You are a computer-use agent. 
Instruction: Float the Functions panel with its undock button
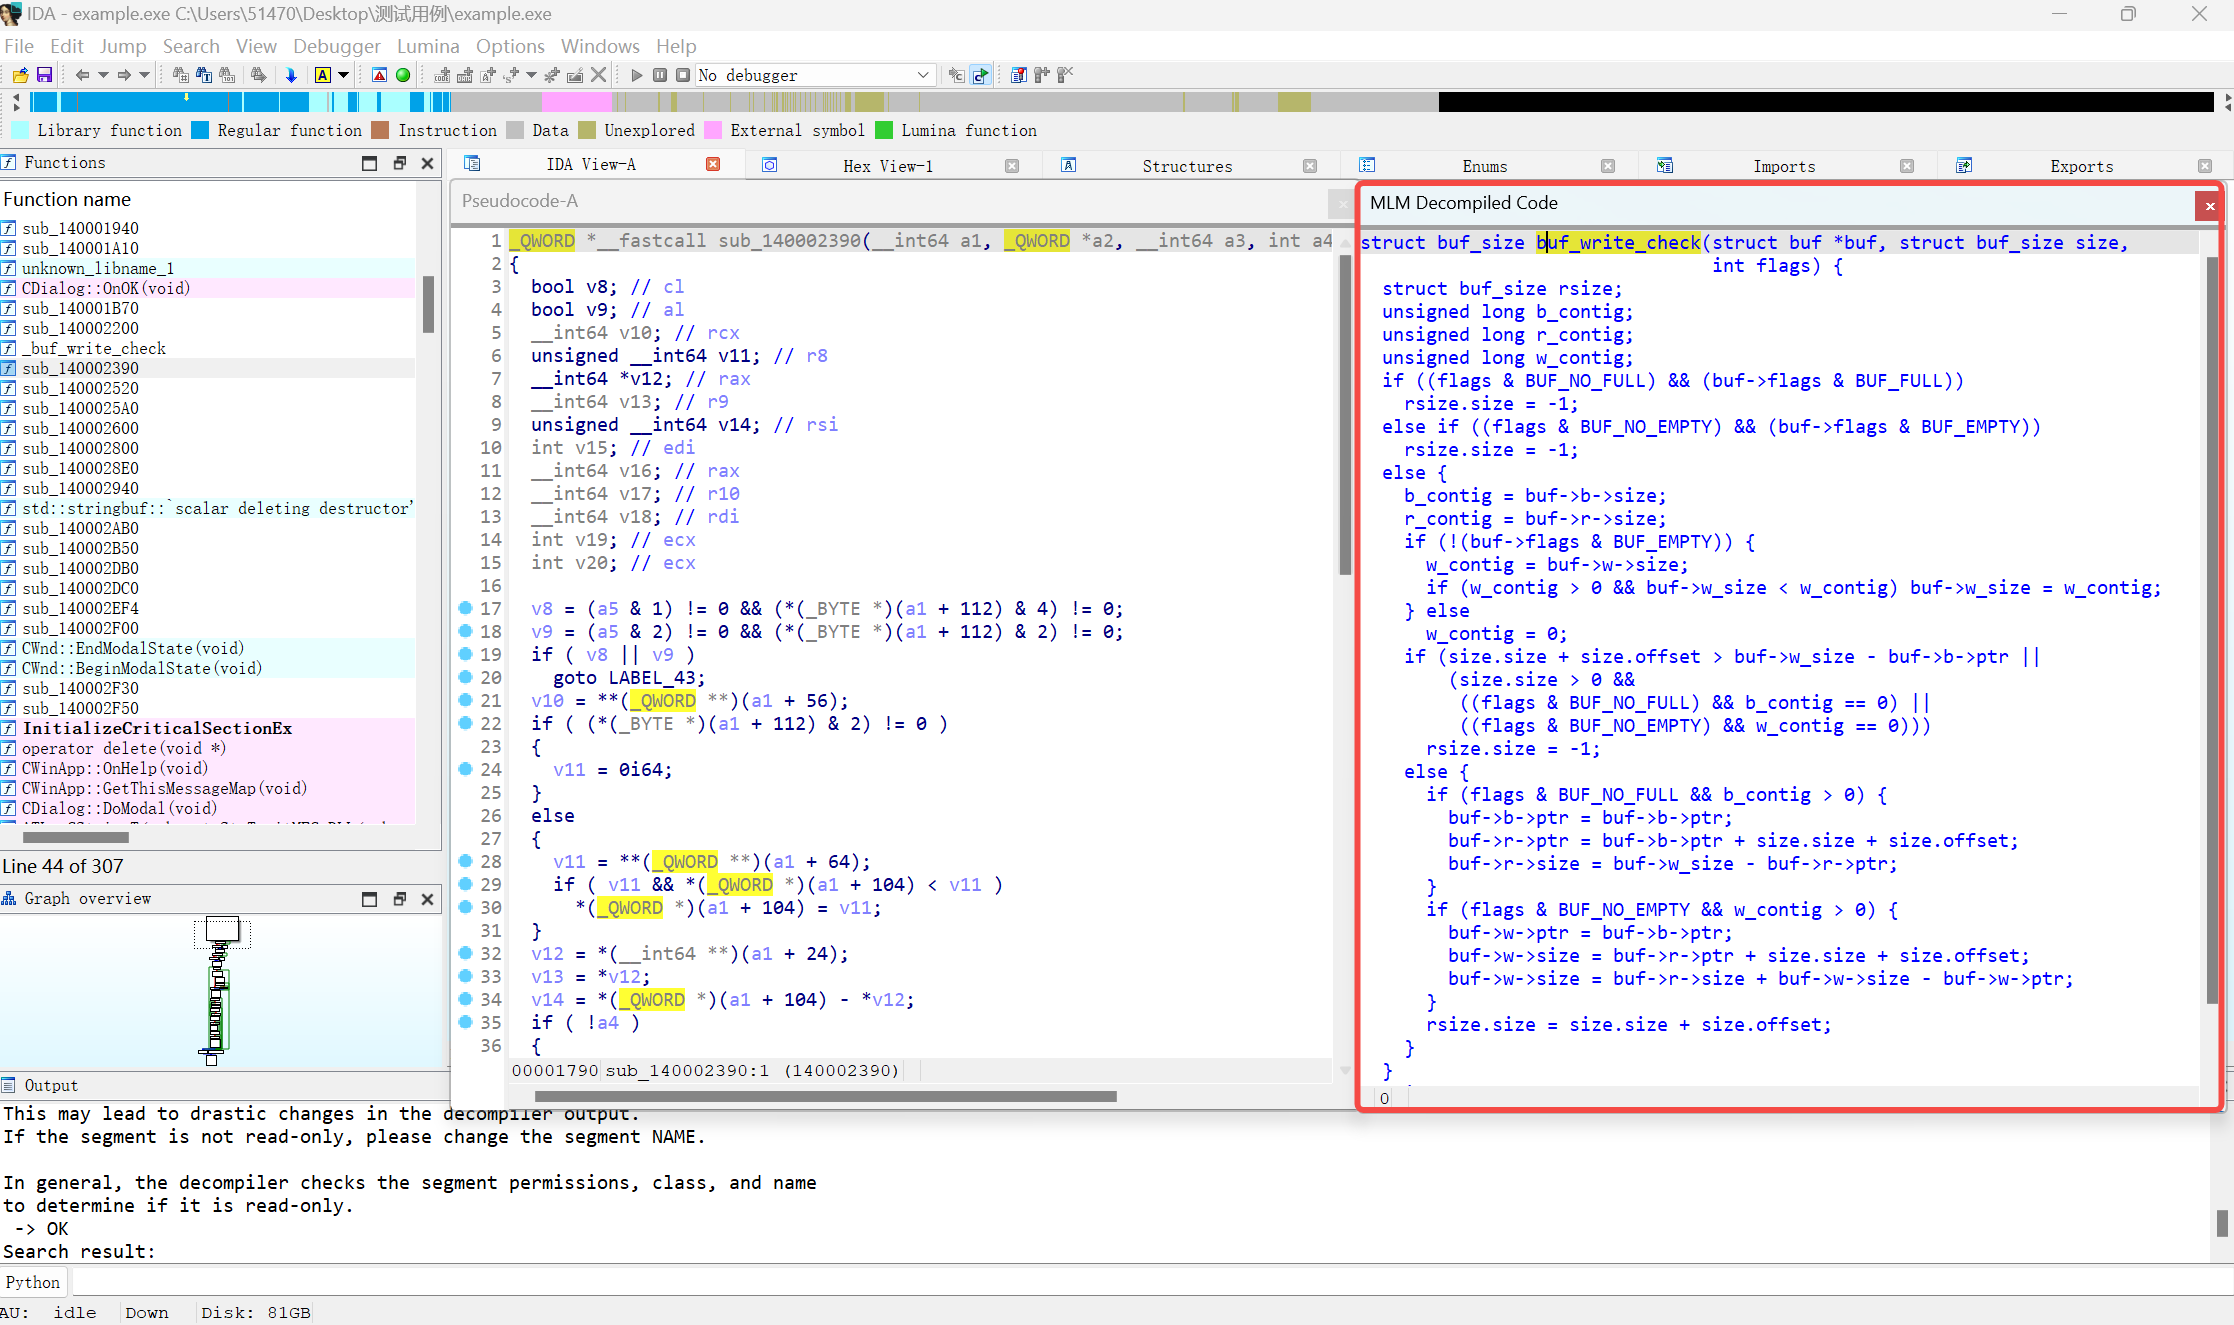[399, 163]
